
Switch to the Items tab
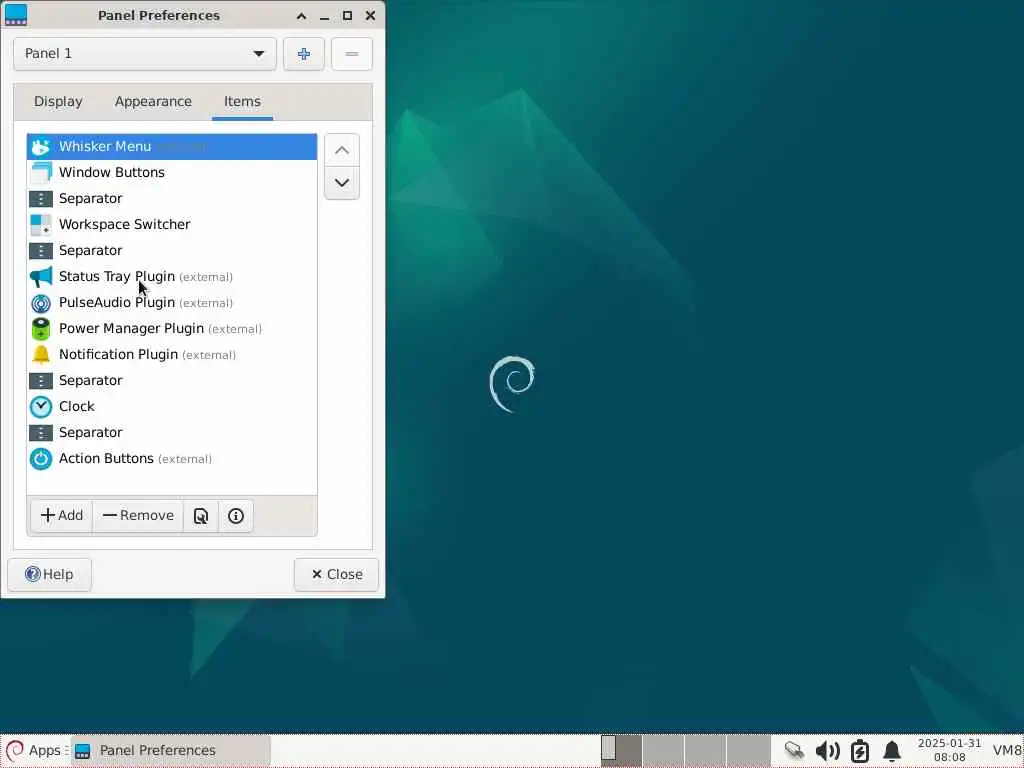tap(242, 102)
